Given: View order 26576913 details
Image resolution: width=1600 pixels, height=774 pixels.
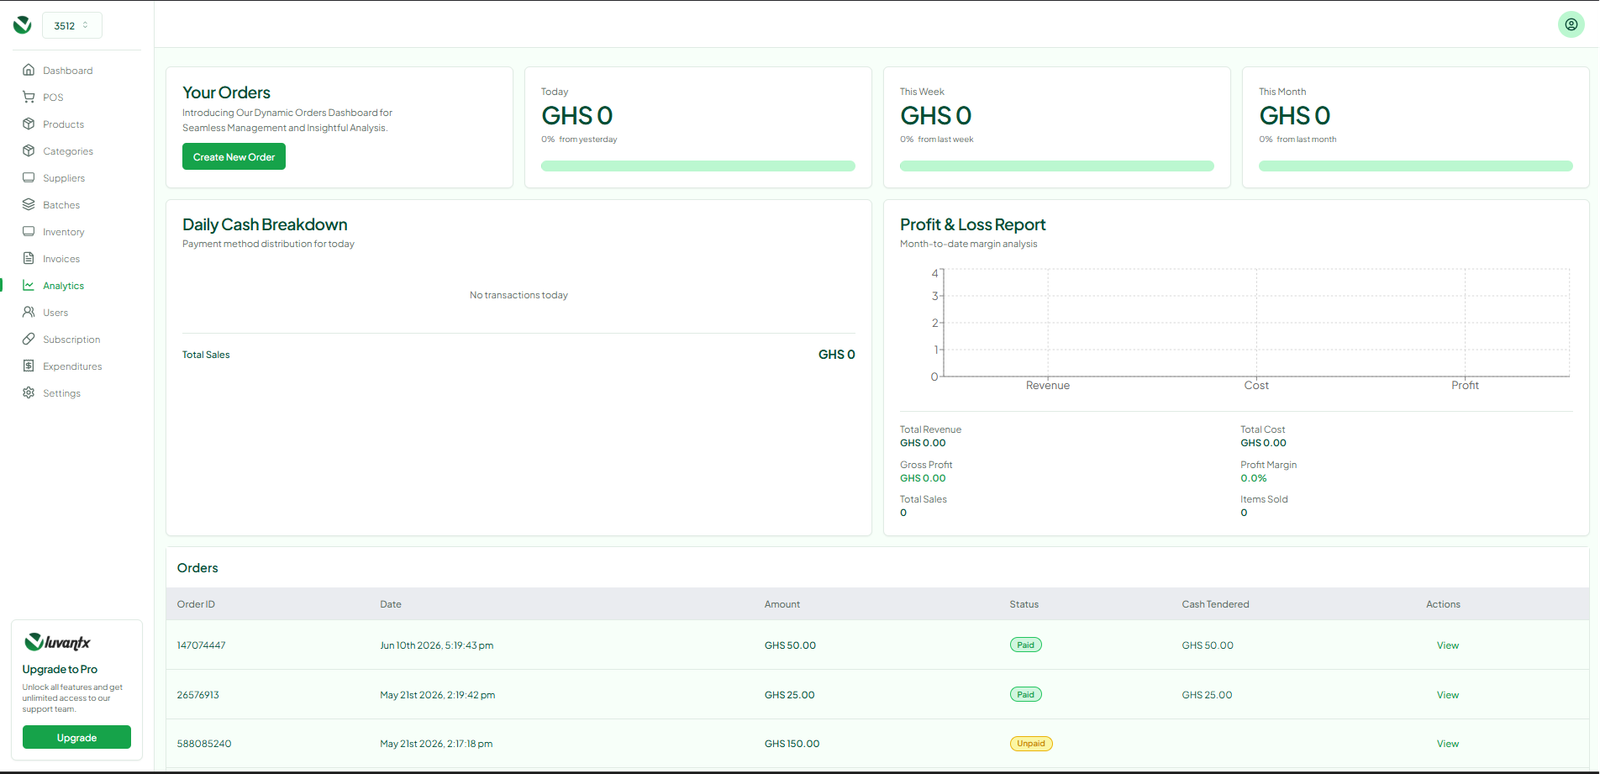Looking at the screenshot, I should (1448, 695).
